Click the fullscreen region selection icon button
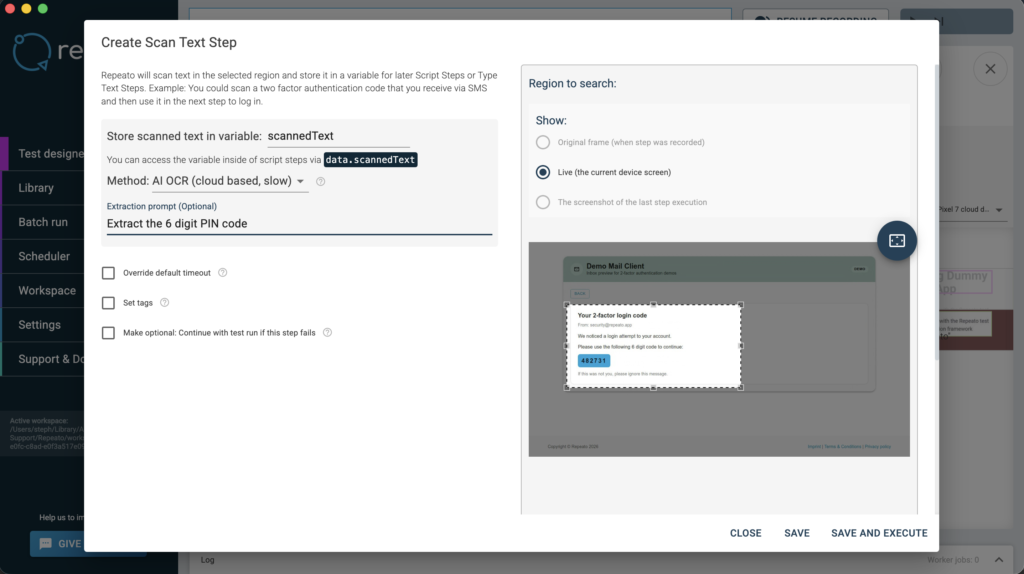Viewport: 1024px width, 574px height. [x=896, y=240]
